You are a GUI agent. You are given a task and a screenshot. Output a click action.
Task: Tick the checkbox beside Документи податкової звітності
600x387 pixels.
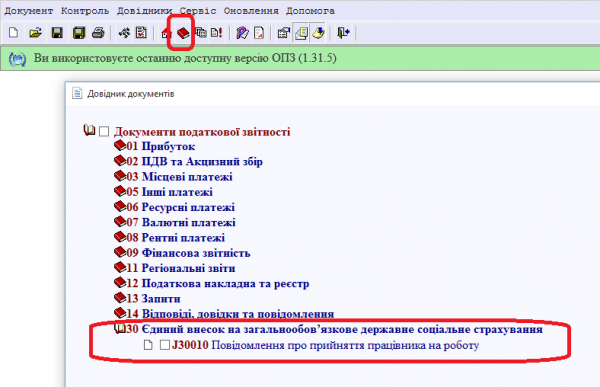104,132
